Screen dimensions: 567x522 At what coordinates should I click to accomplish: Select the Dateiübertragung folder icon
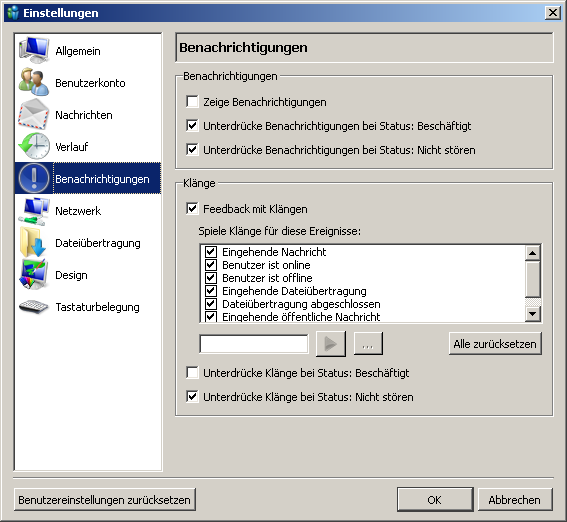(34, 243)
